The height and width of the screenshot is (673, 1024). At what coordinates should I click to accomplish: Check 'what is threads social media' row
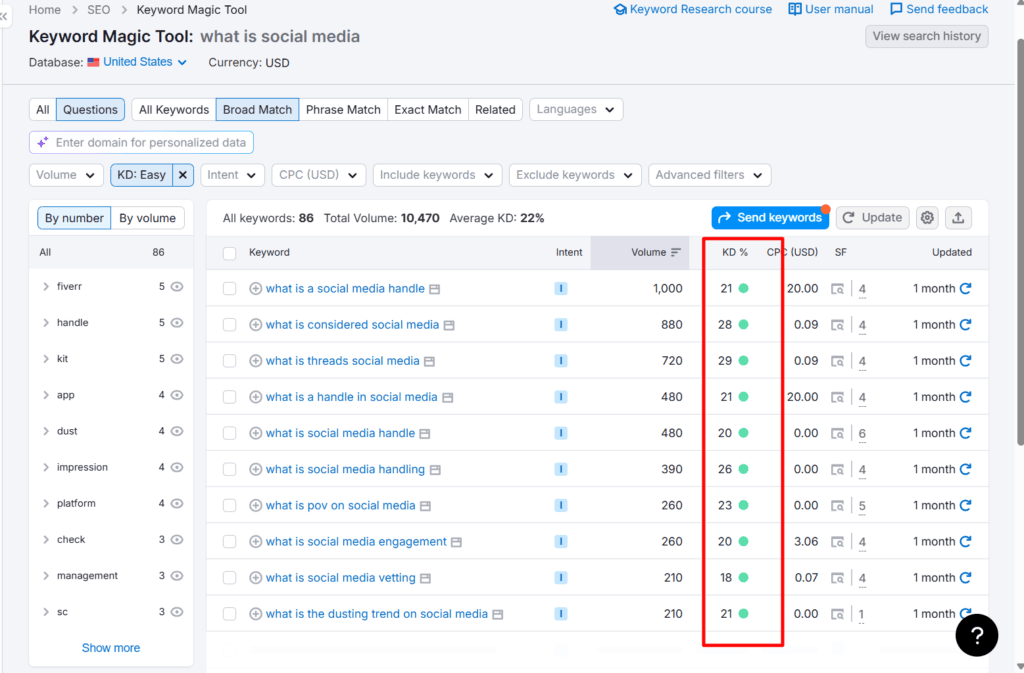(229, 361)
